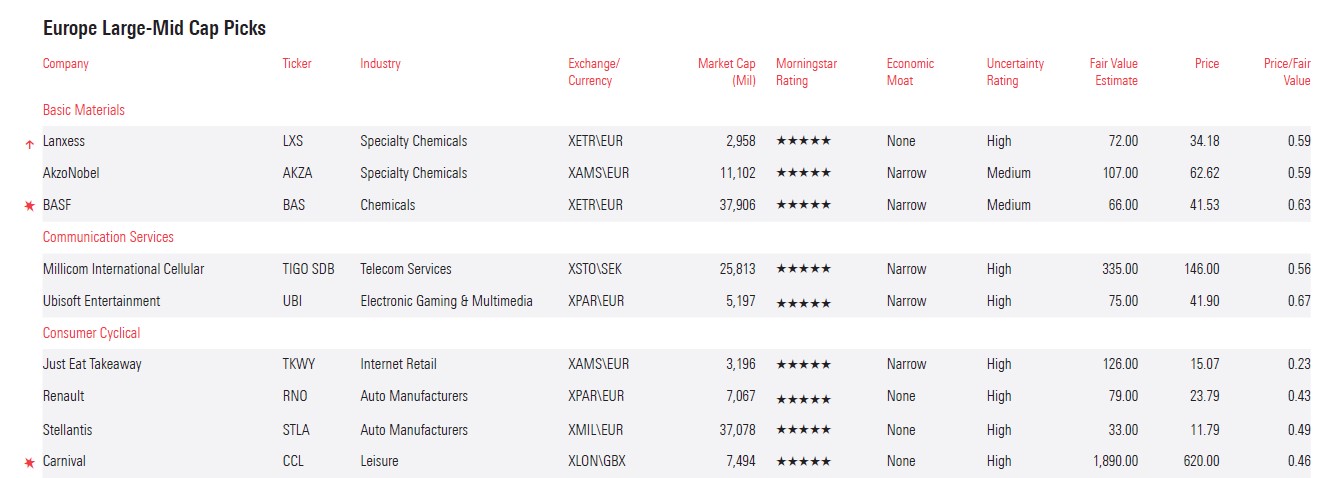The image size is (1324, 478).
Task: Click the red star marker beside Carnival
Action: pyautogui.click(x=29, y=462)
